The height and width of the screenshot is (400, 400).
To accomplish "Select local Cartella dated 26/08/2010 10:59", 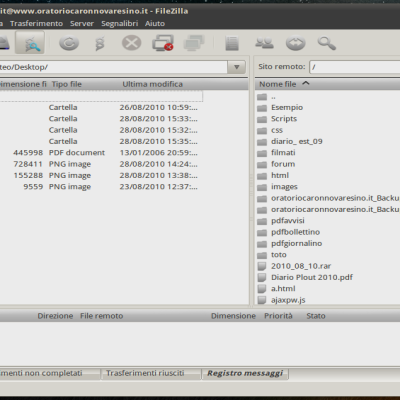I will [100, 108].
